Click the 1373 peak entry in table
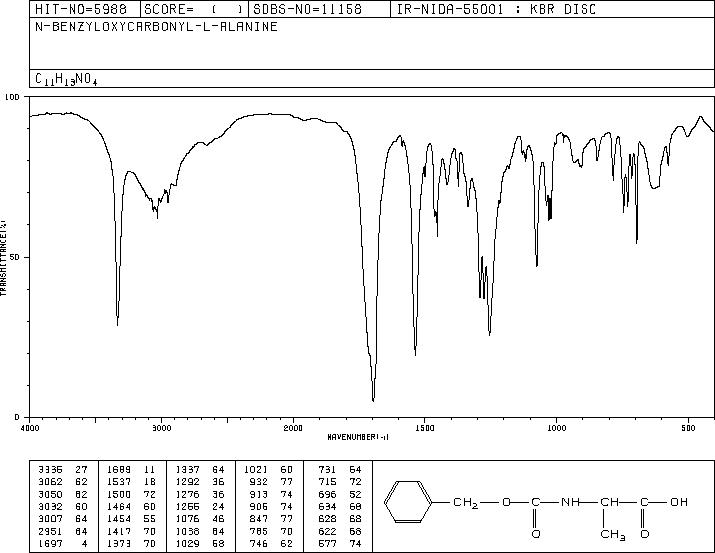Viewport: 715px width, 553px height. (x=131, y=544)
